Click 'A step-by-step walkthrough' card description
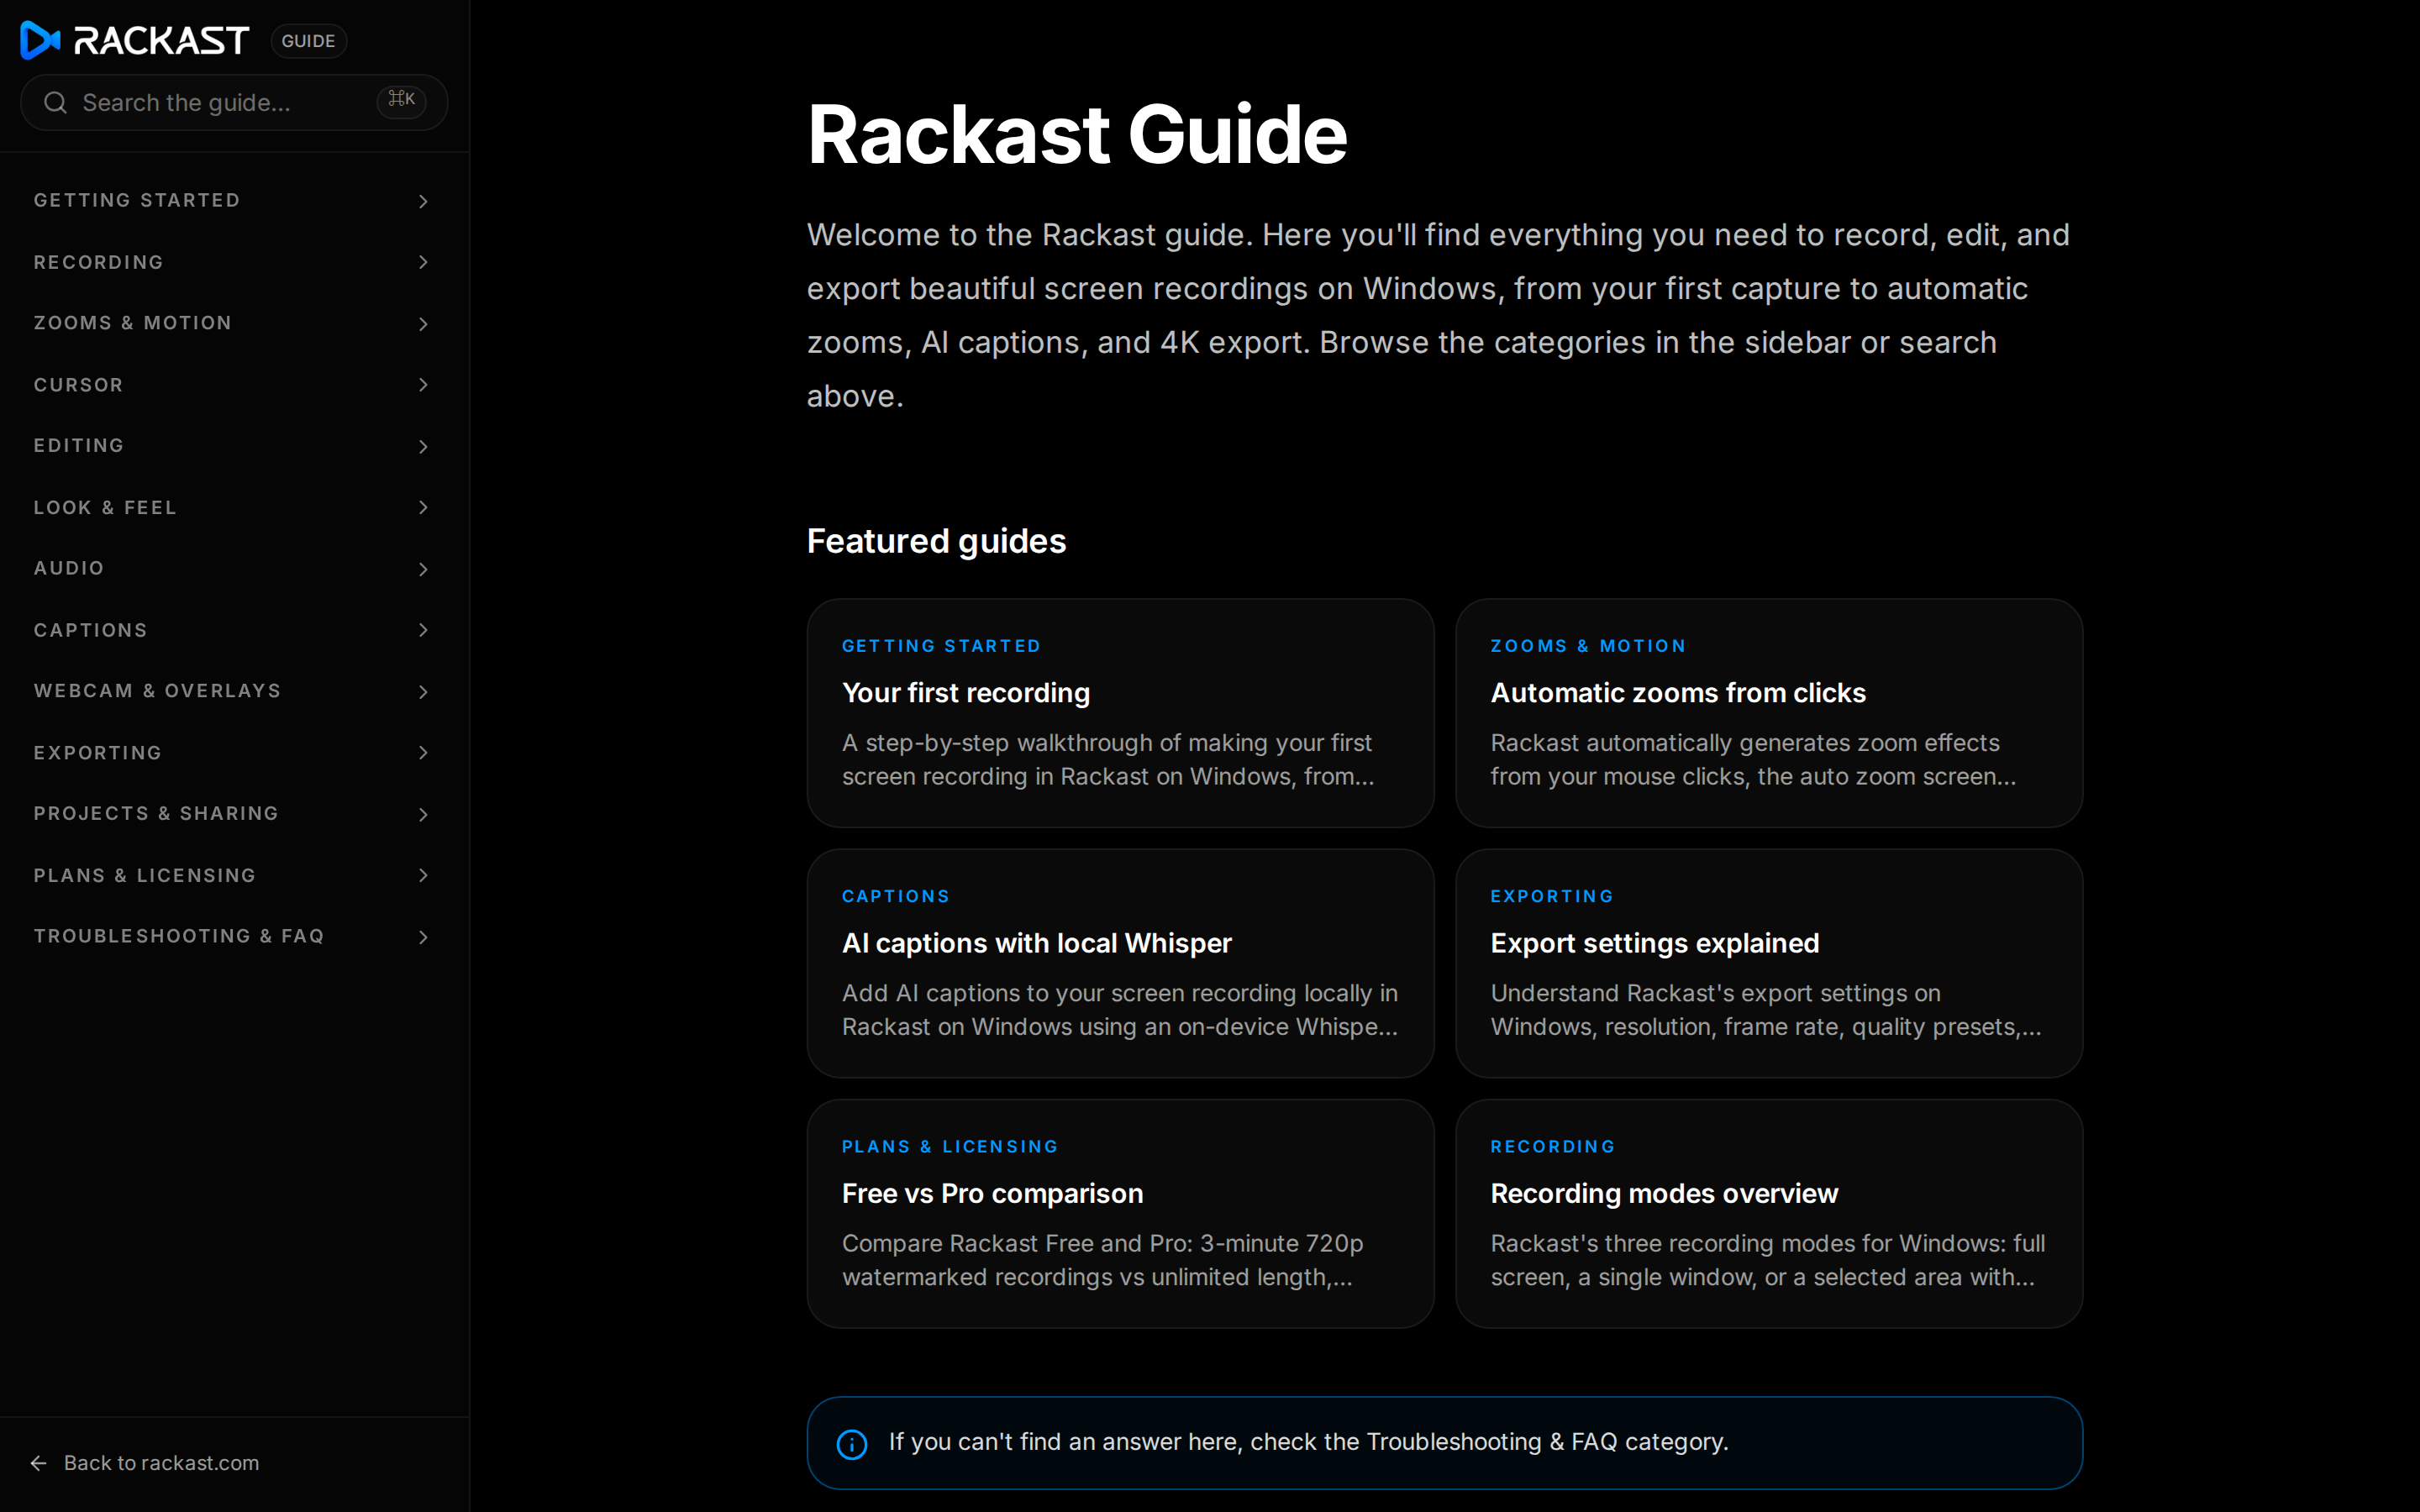The width and height of the screenshot is (2420, 1512). (x=1108, y=760)
